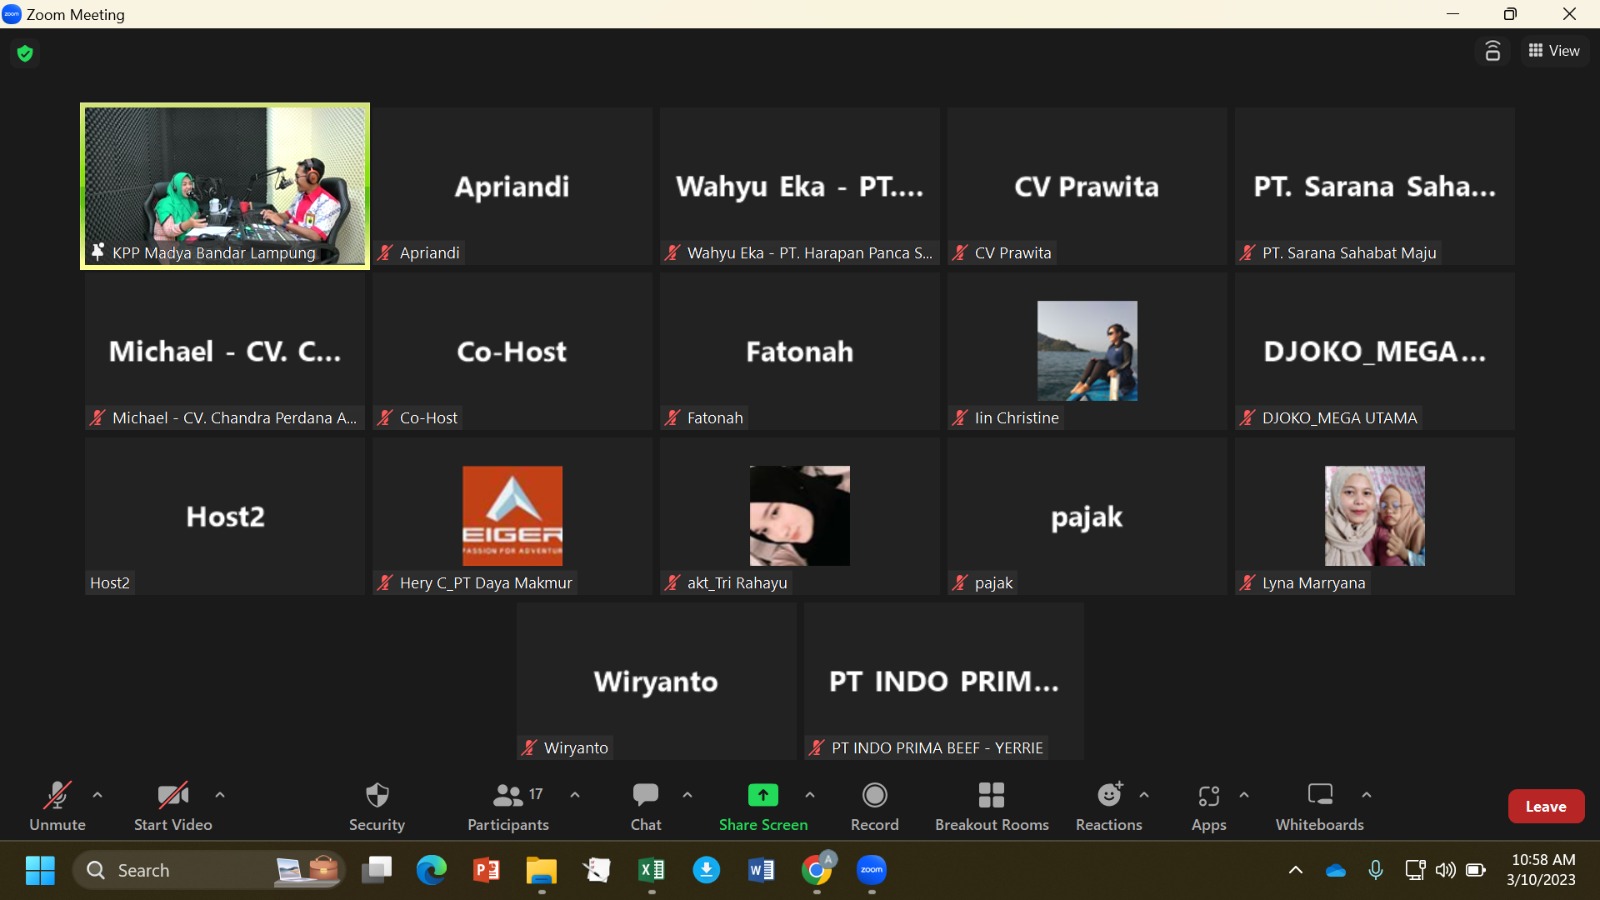Open the Reactions menu
The width and height of the screenshot is (1600, 900).
(1108, 806)
